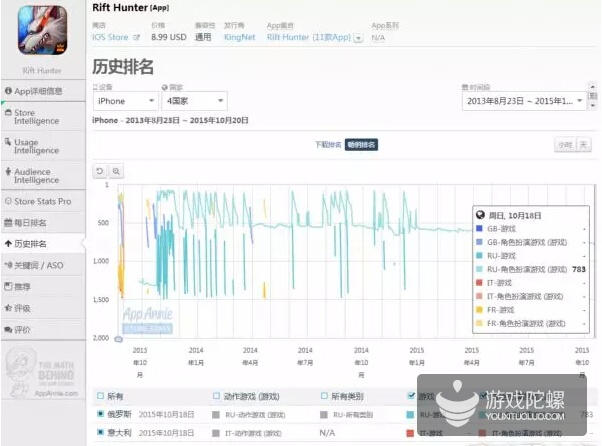The height and width of the screenshot is (446, 602).
Task: Open the KingNet publisher link
Action: (x=239, y=37)
